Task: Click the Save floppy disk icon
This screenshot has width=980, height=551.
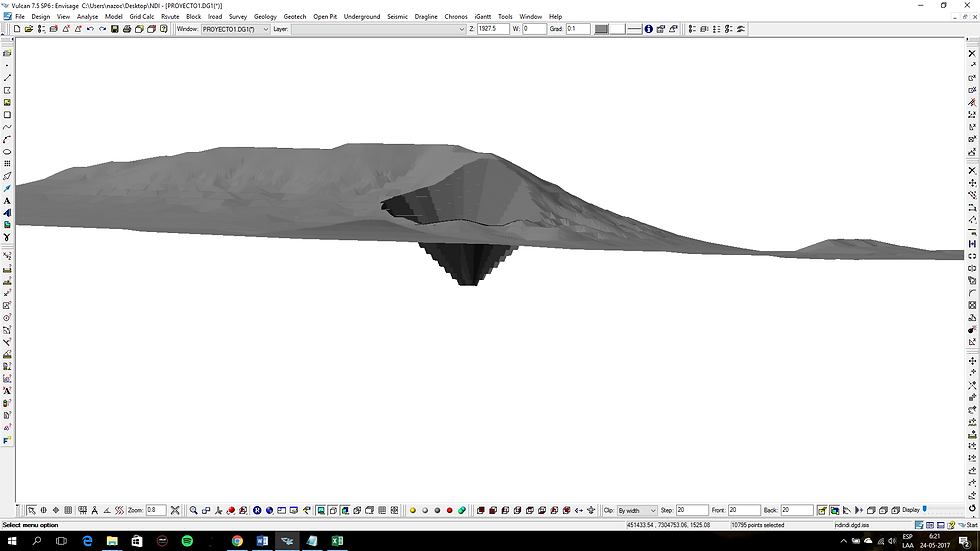Action: 114,29
